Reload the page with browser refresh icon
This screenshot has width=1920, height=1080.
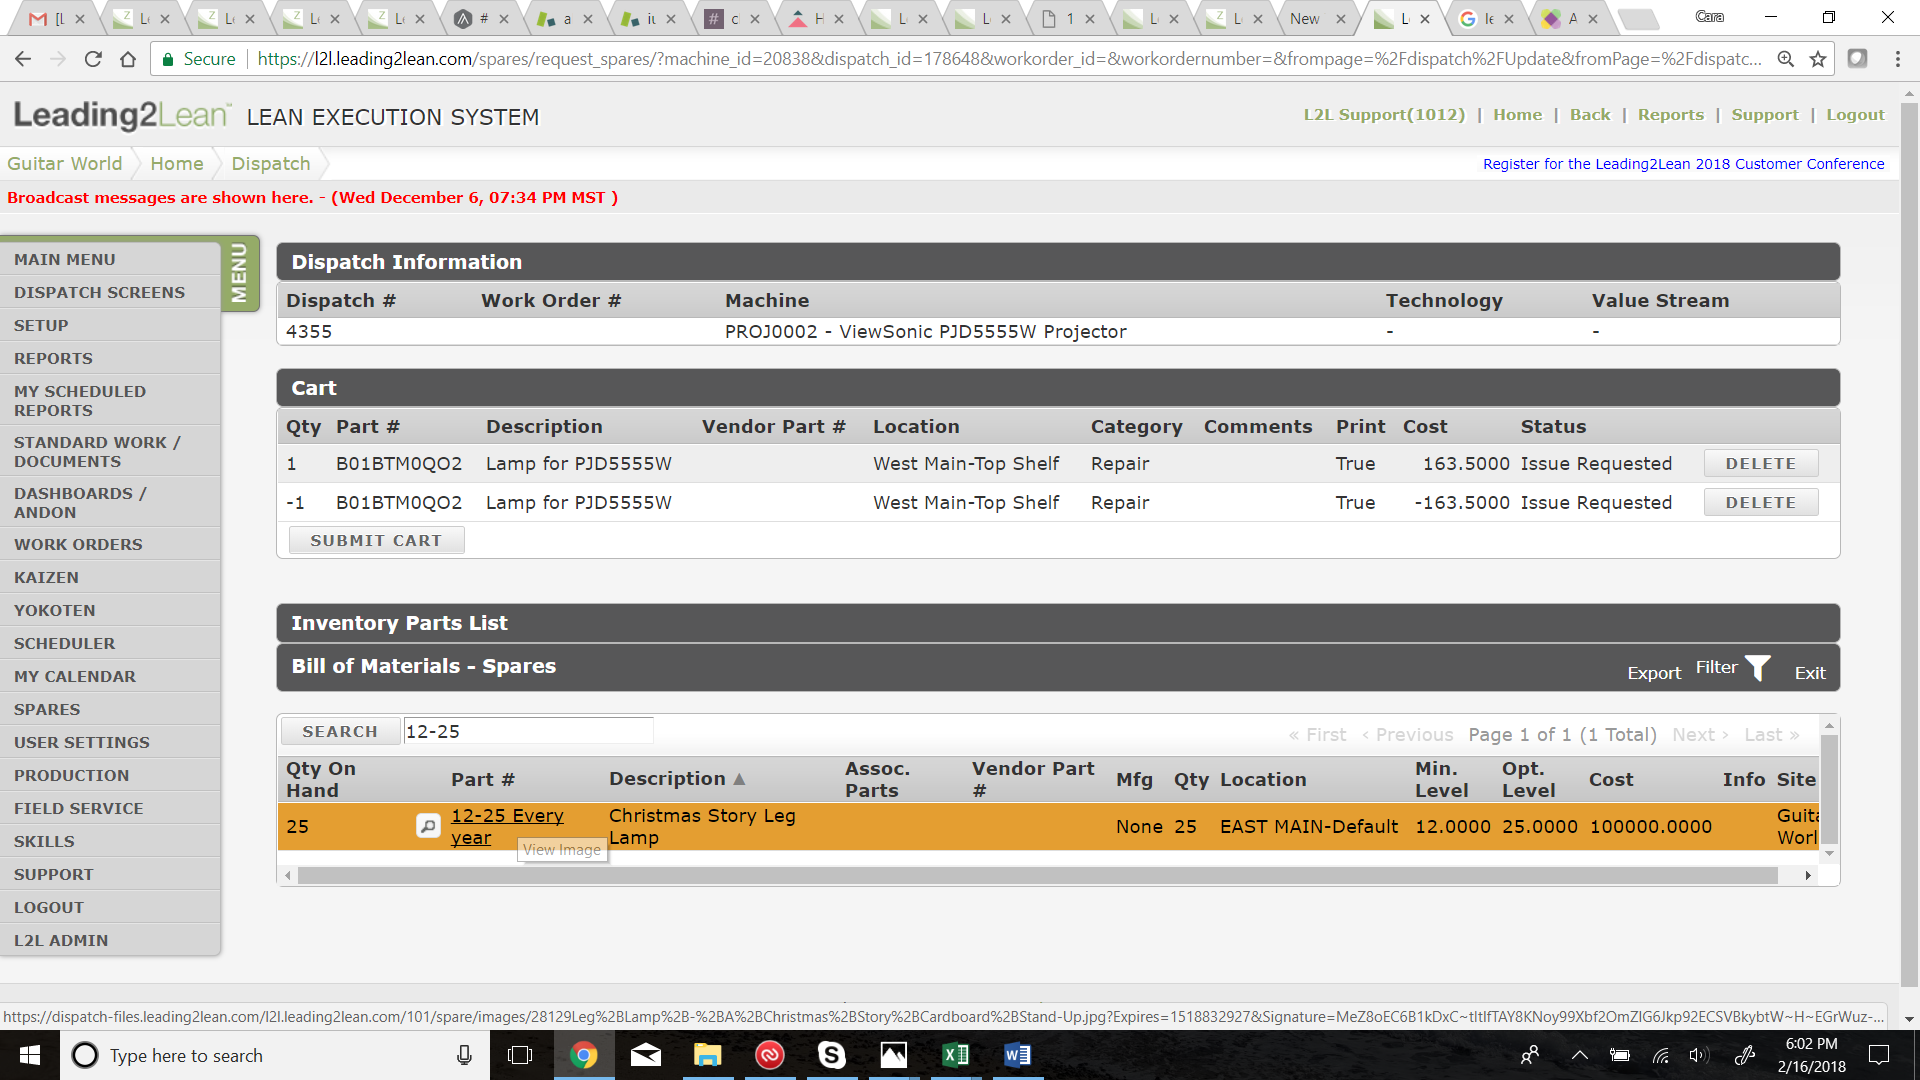93,59
